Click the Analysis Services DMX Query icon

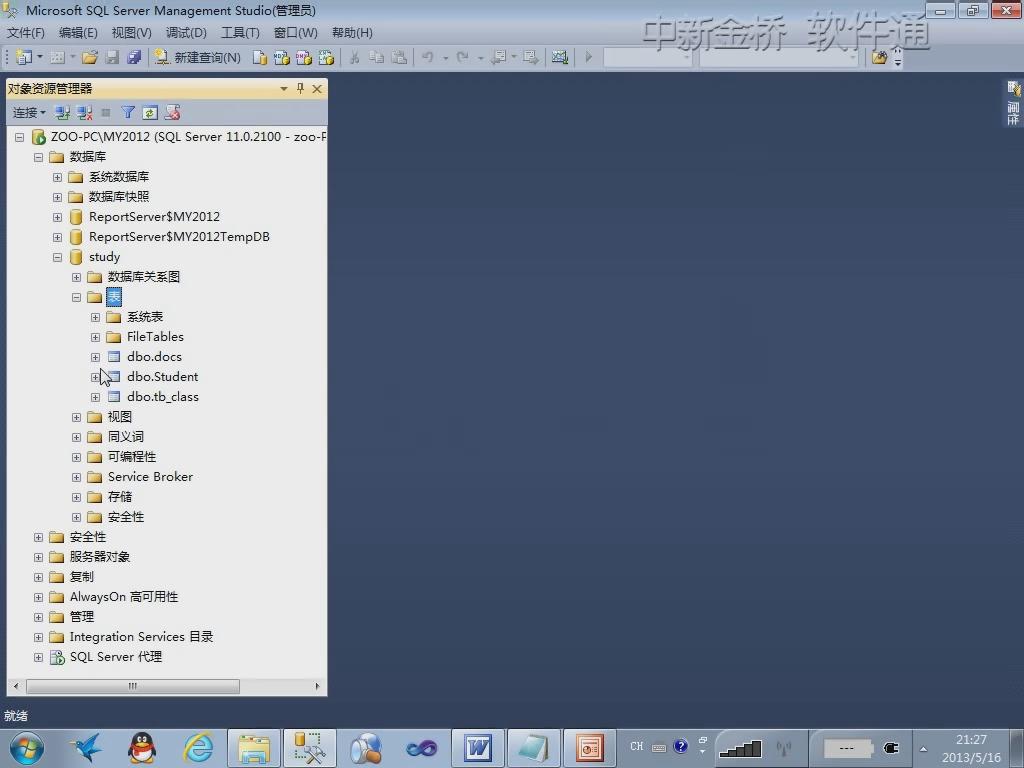(304, 57)
